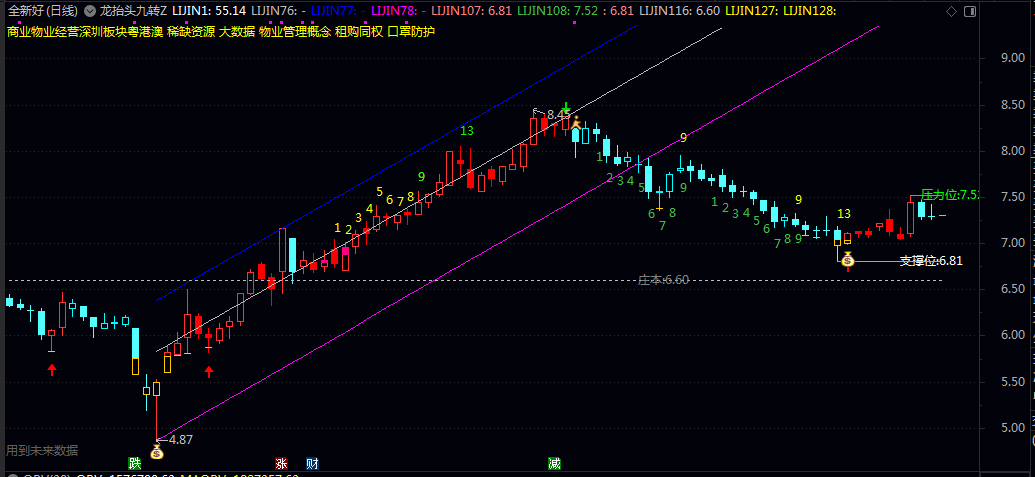Click the money bag icon below 4.87
This screenshot has width=1035, height=477.
156,453
